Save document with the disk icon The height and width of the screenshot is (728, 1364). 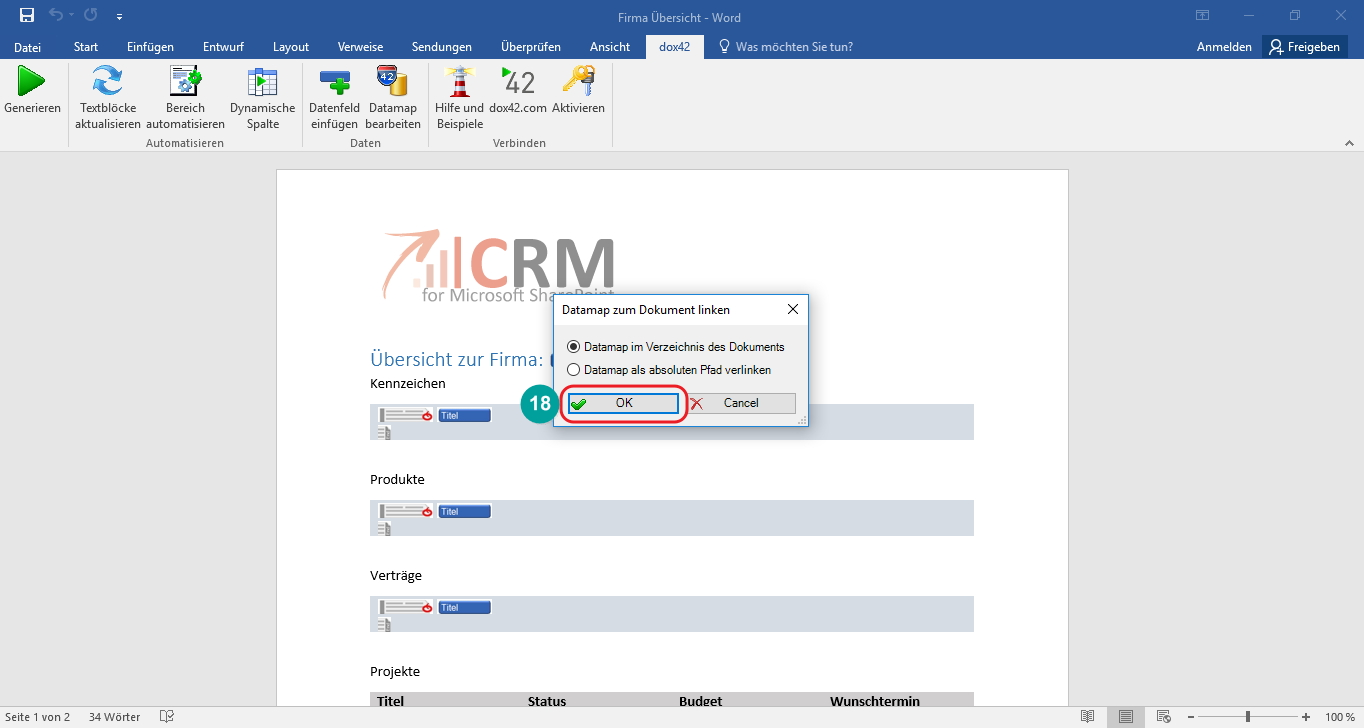tap(27, 16)
